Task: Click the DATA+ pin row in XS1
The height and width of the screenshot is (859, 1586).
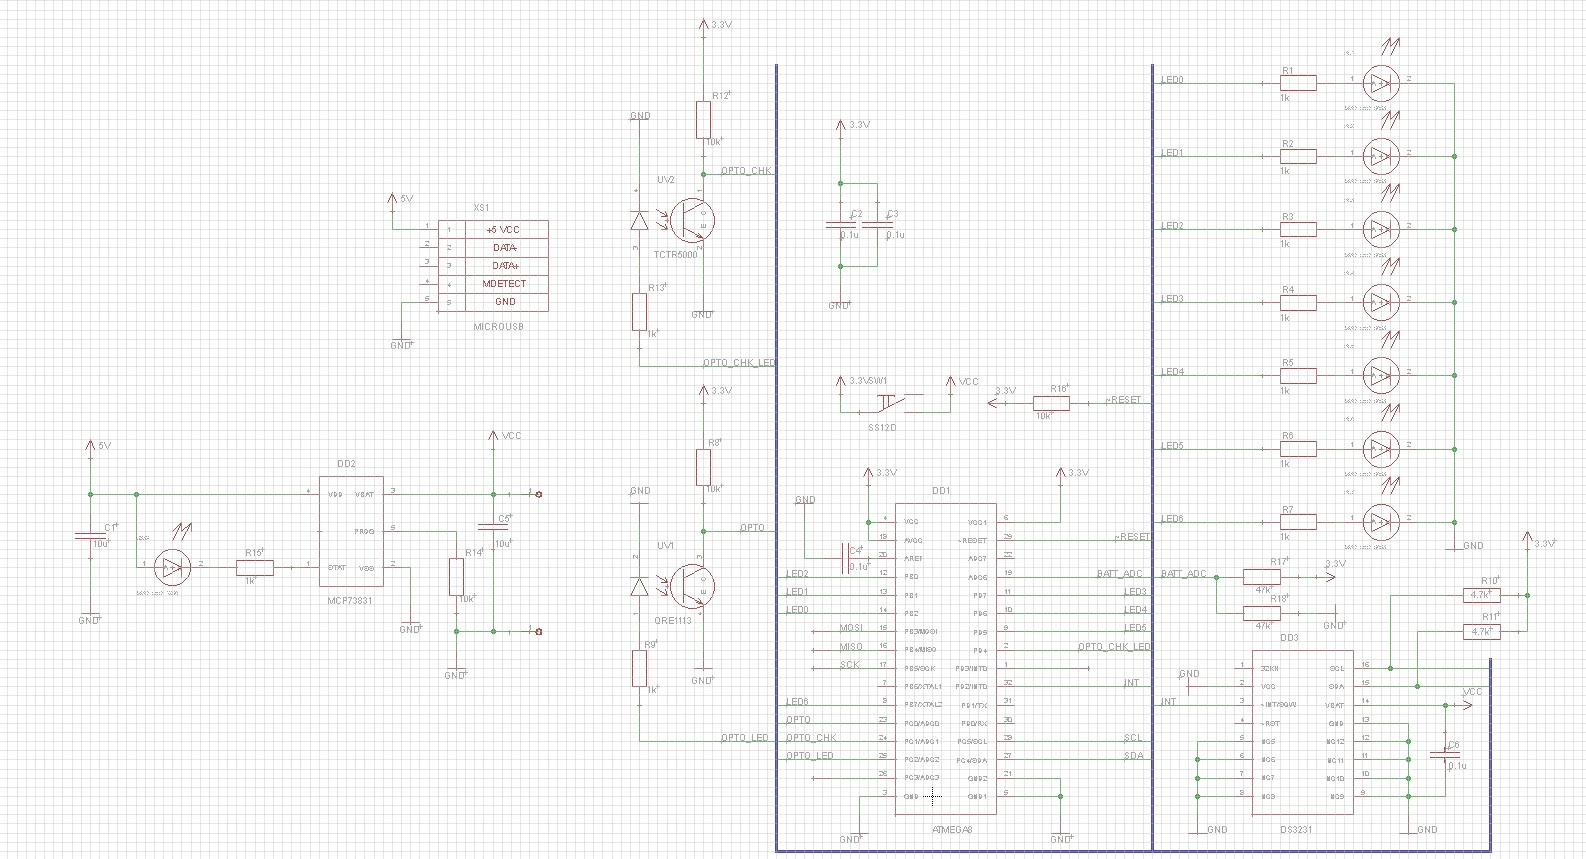Action: 493,266
